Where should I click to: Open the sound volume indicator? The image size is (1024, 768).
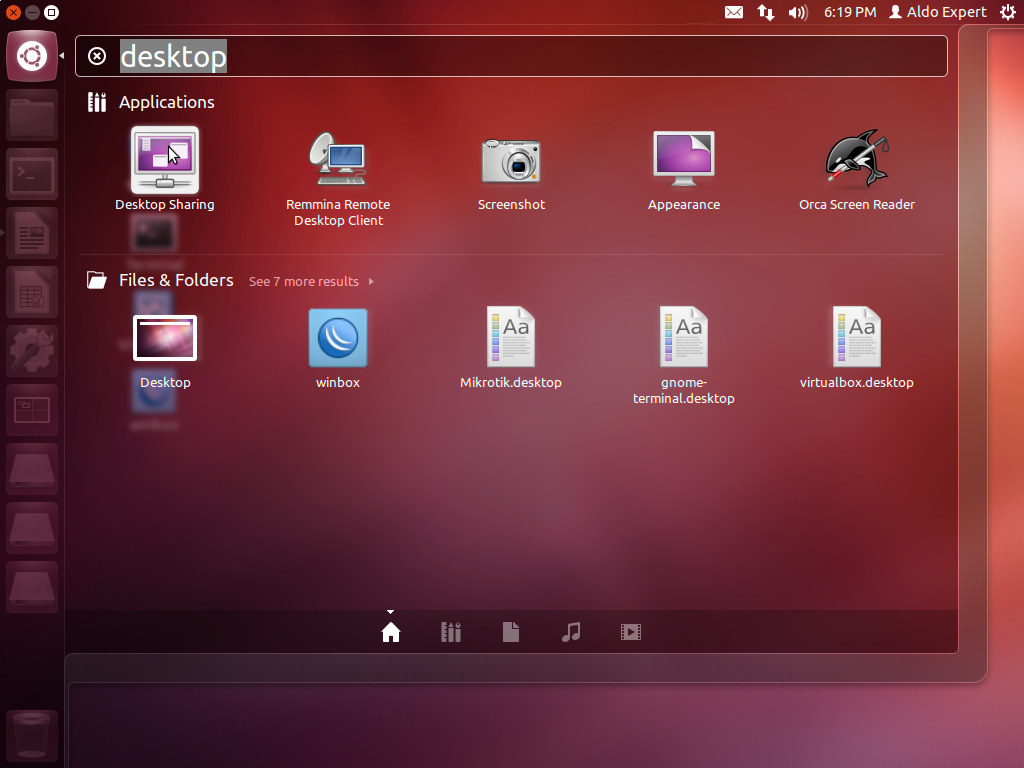tap(797, 12)
